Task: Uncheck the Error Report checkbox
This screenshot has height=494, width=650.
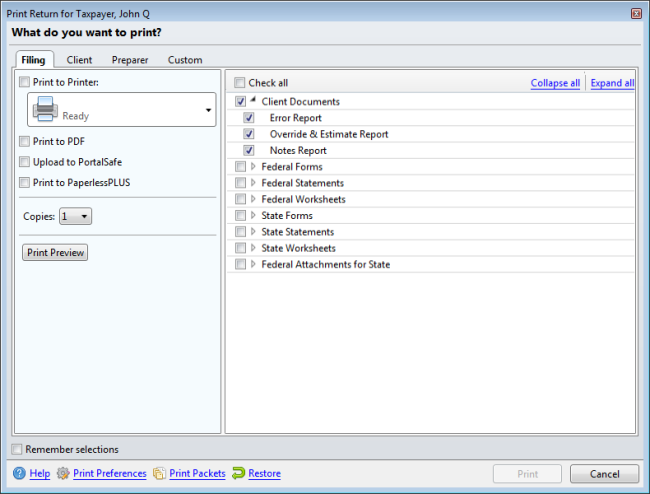Action: tap(249, 118)
